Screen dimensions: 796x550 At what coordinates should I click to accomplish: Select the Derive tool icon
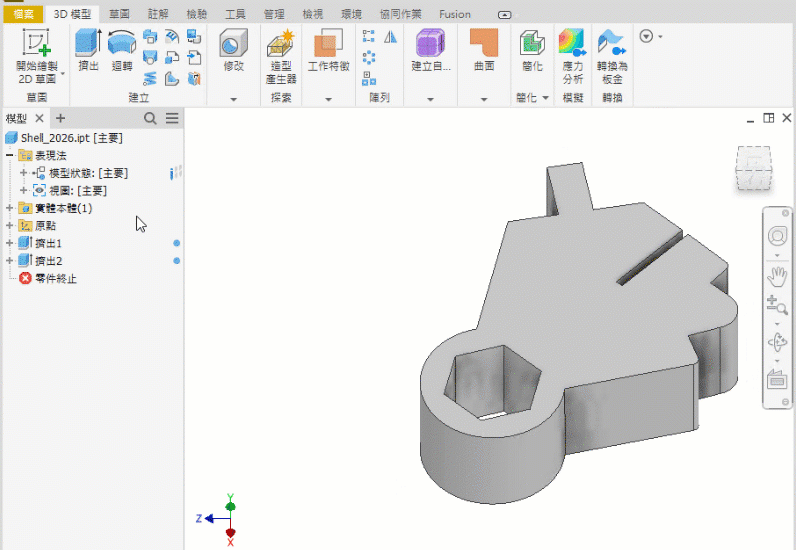tap(172, 57)
